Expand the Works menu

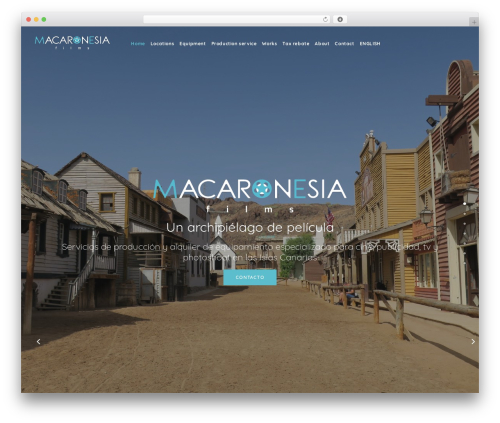tap(269, 44)
